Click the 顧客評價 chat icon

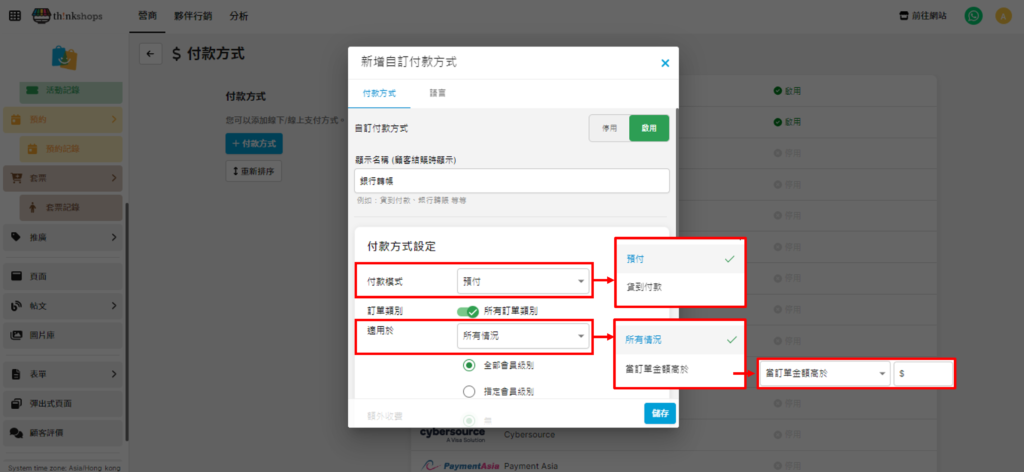[17, 432]
